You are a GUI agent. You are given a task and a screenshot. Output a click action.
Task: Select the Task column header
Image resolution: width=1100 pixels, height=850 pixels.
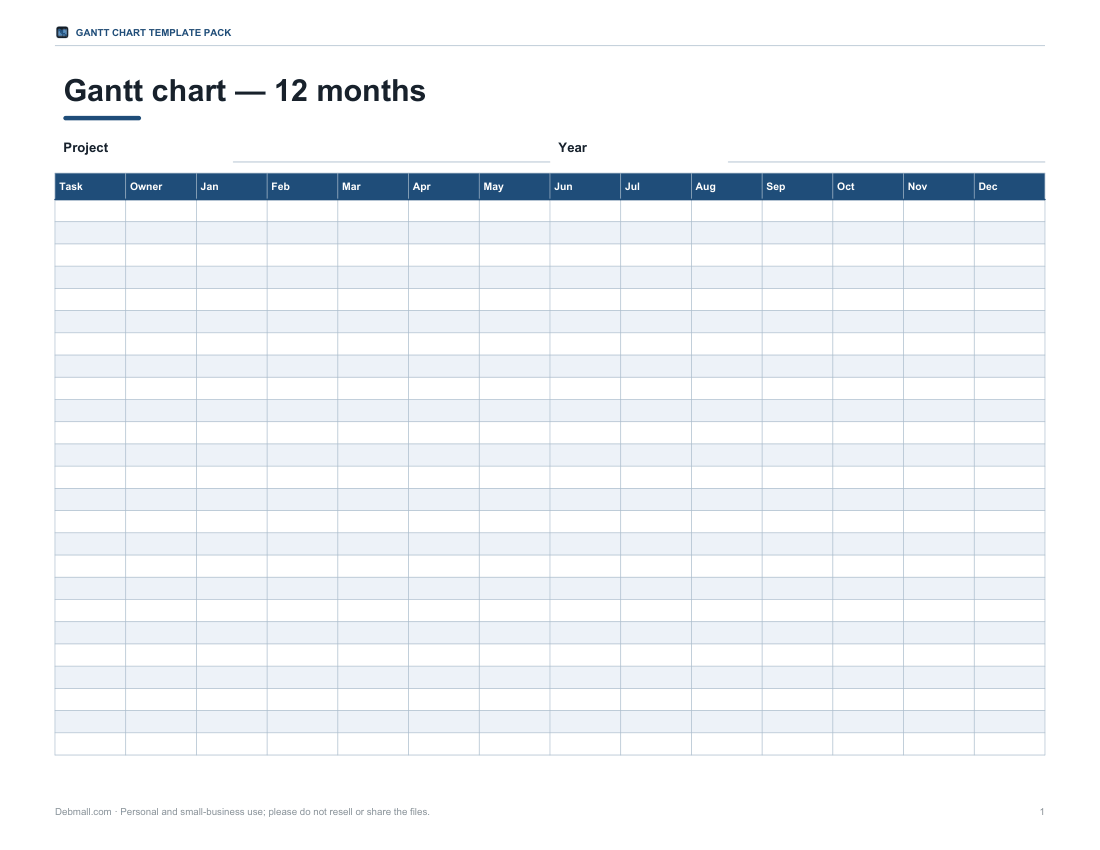click(x=90, y=187)
